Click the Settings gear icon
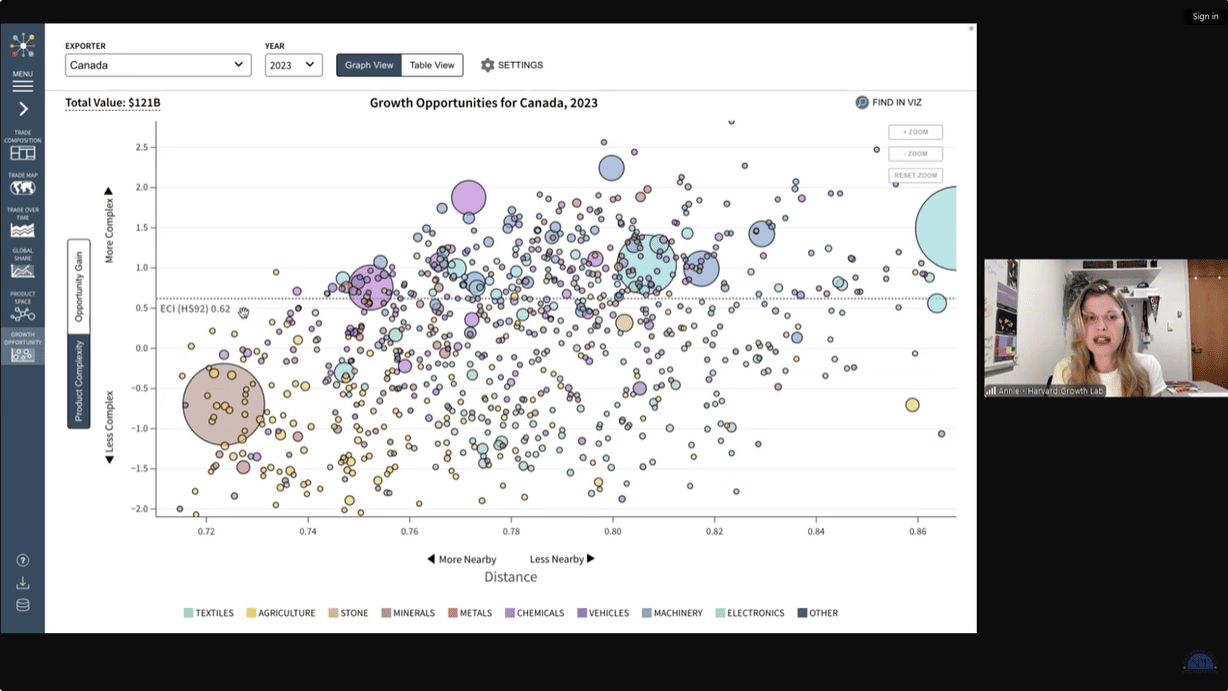 (x=487, y=64)
